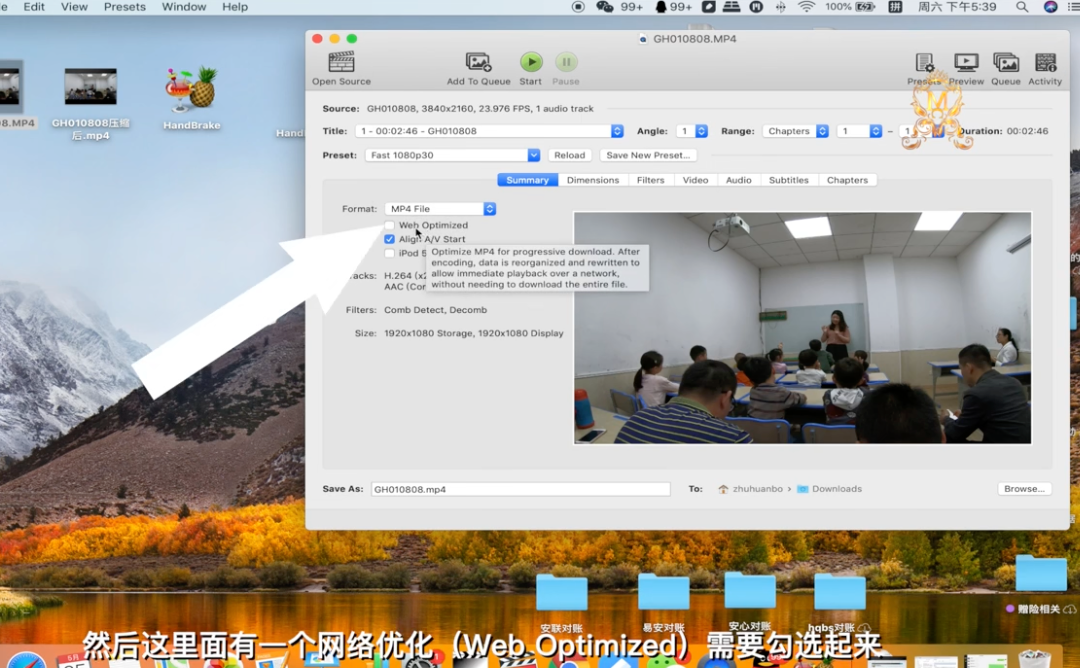Open Spotlight search magnifier in menu bar
Viewport: 1080px width, 668px height.
(1022, 7)
